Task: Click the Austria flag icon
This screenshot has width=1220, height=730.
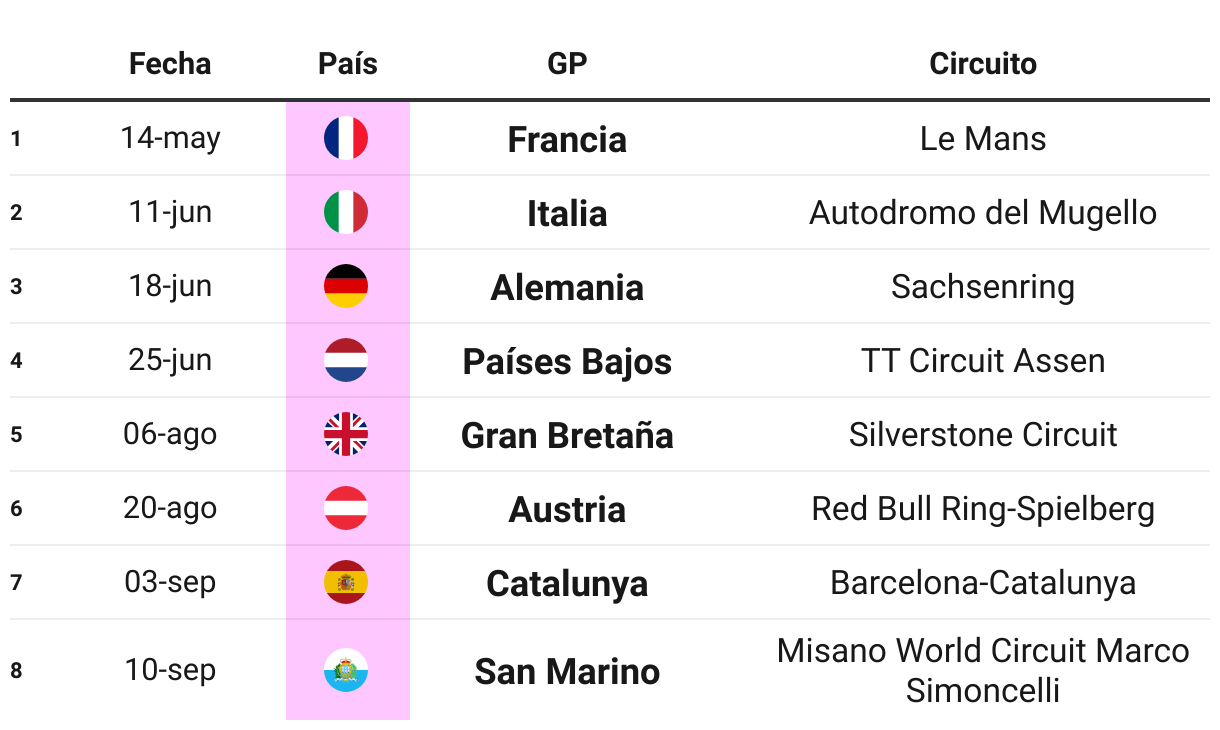Action: coord(346,509)
